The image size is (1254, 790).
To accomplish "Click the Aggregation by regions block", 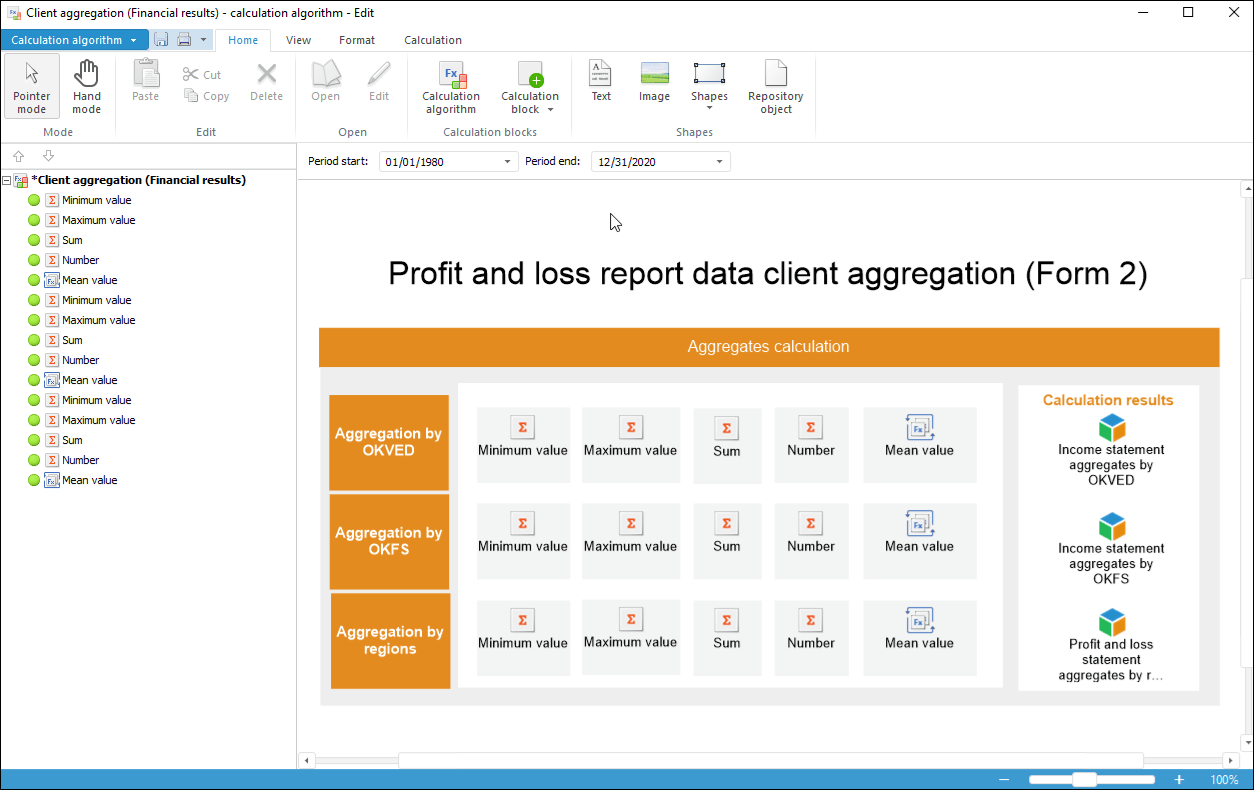I will 390,640.
